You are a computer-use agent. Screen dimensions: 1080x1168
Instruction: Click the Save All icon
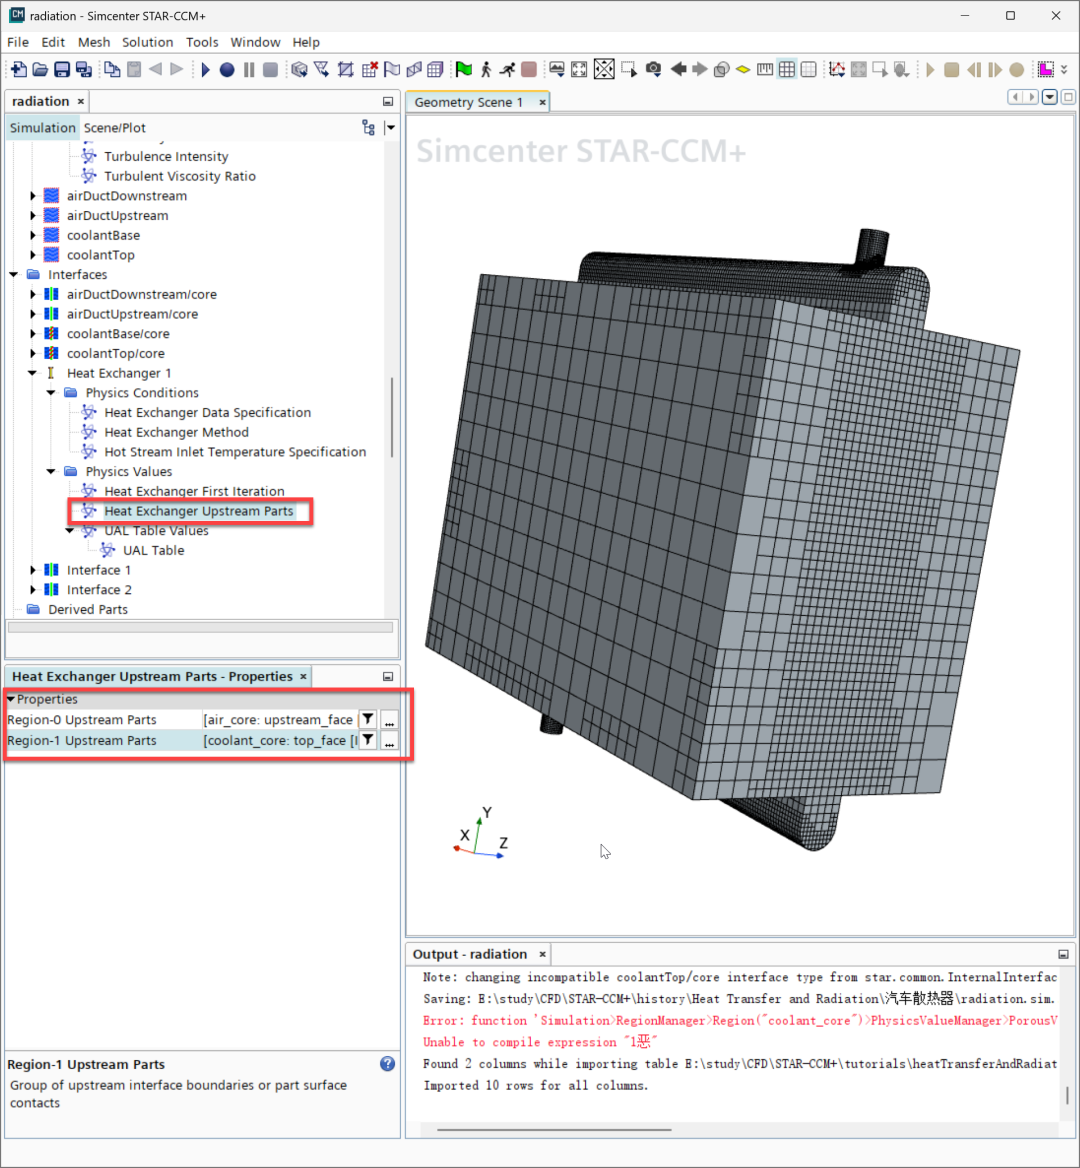83,69
